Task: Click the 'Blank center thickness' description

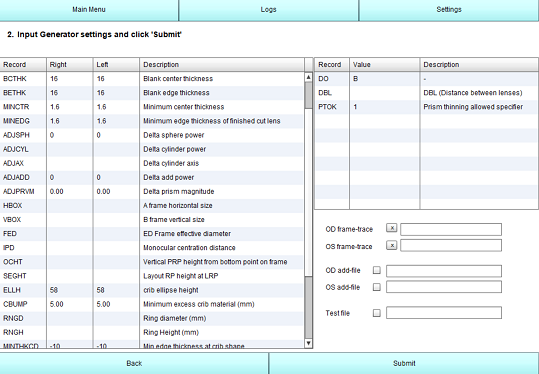Action: coord(178,79)
